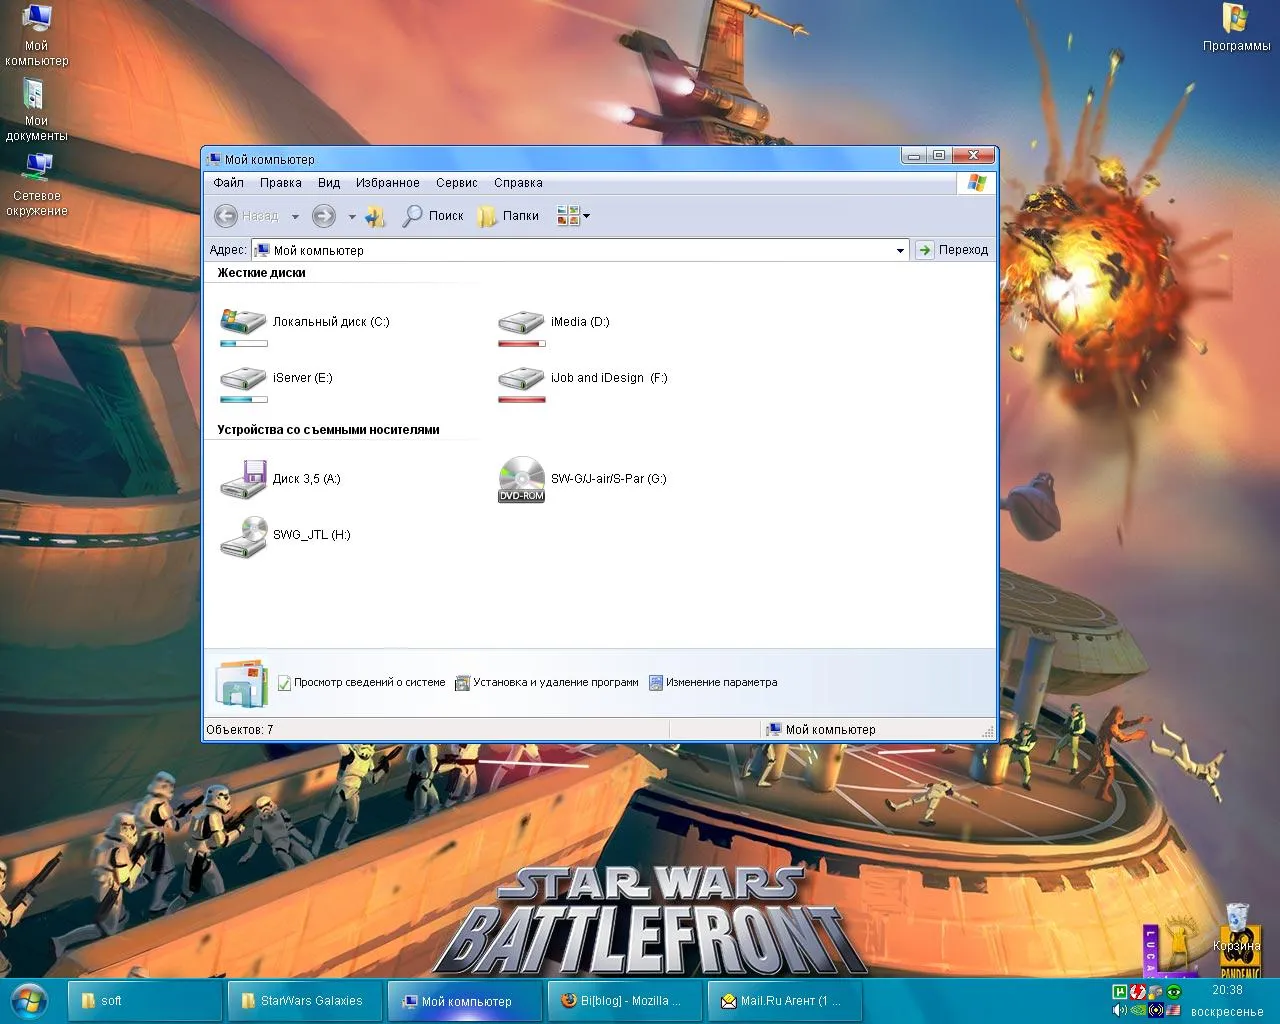
Task: Open the Мои документы desktop icon
Action: (x=36, y=110)
